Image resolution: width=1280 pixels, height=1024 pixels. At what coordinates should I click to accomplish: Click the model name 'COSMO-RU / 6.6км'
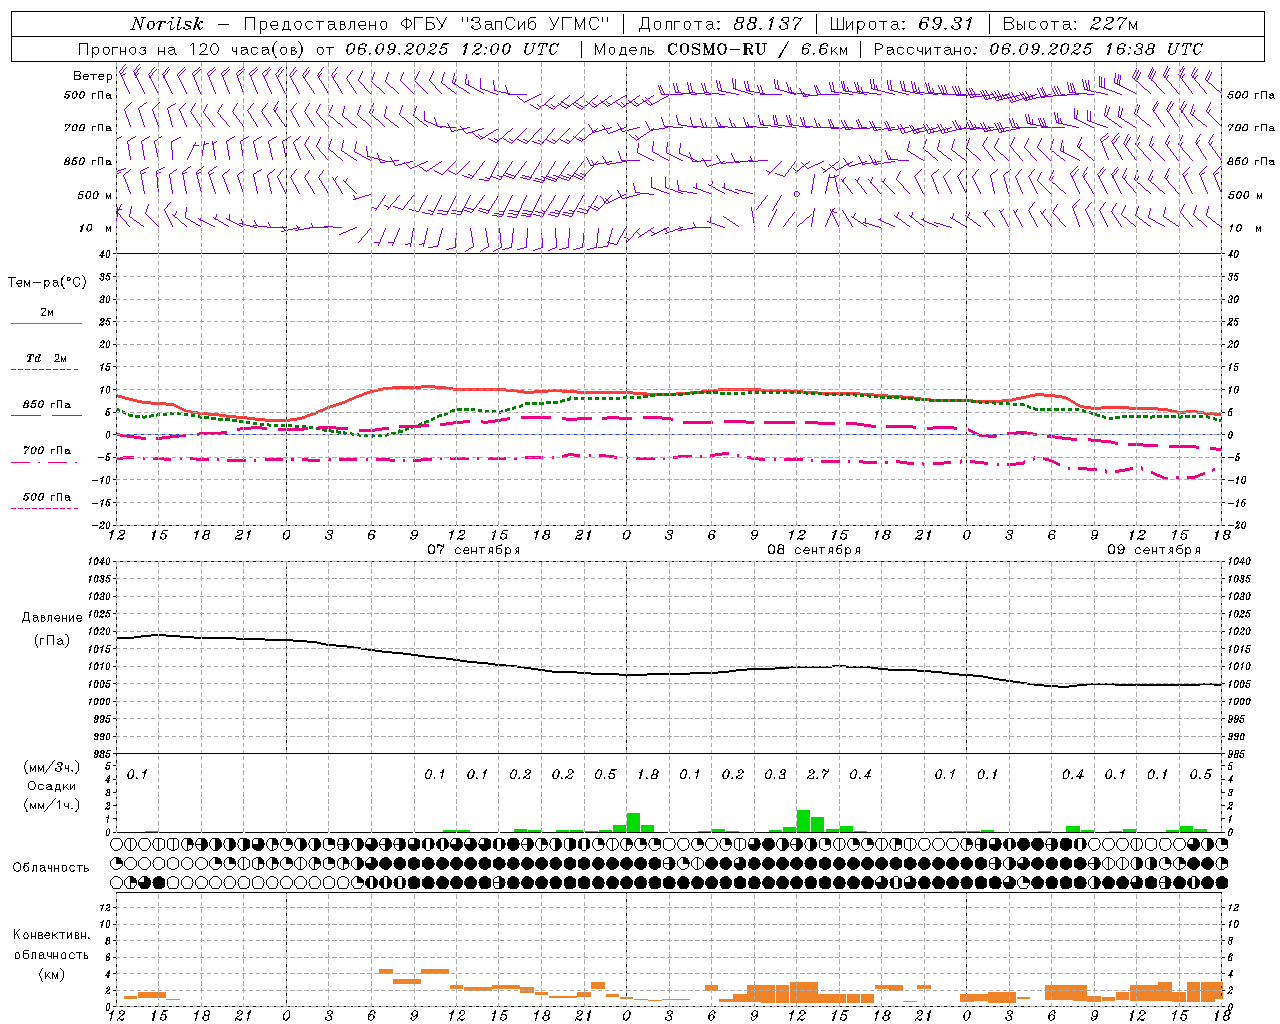[758, 49]
